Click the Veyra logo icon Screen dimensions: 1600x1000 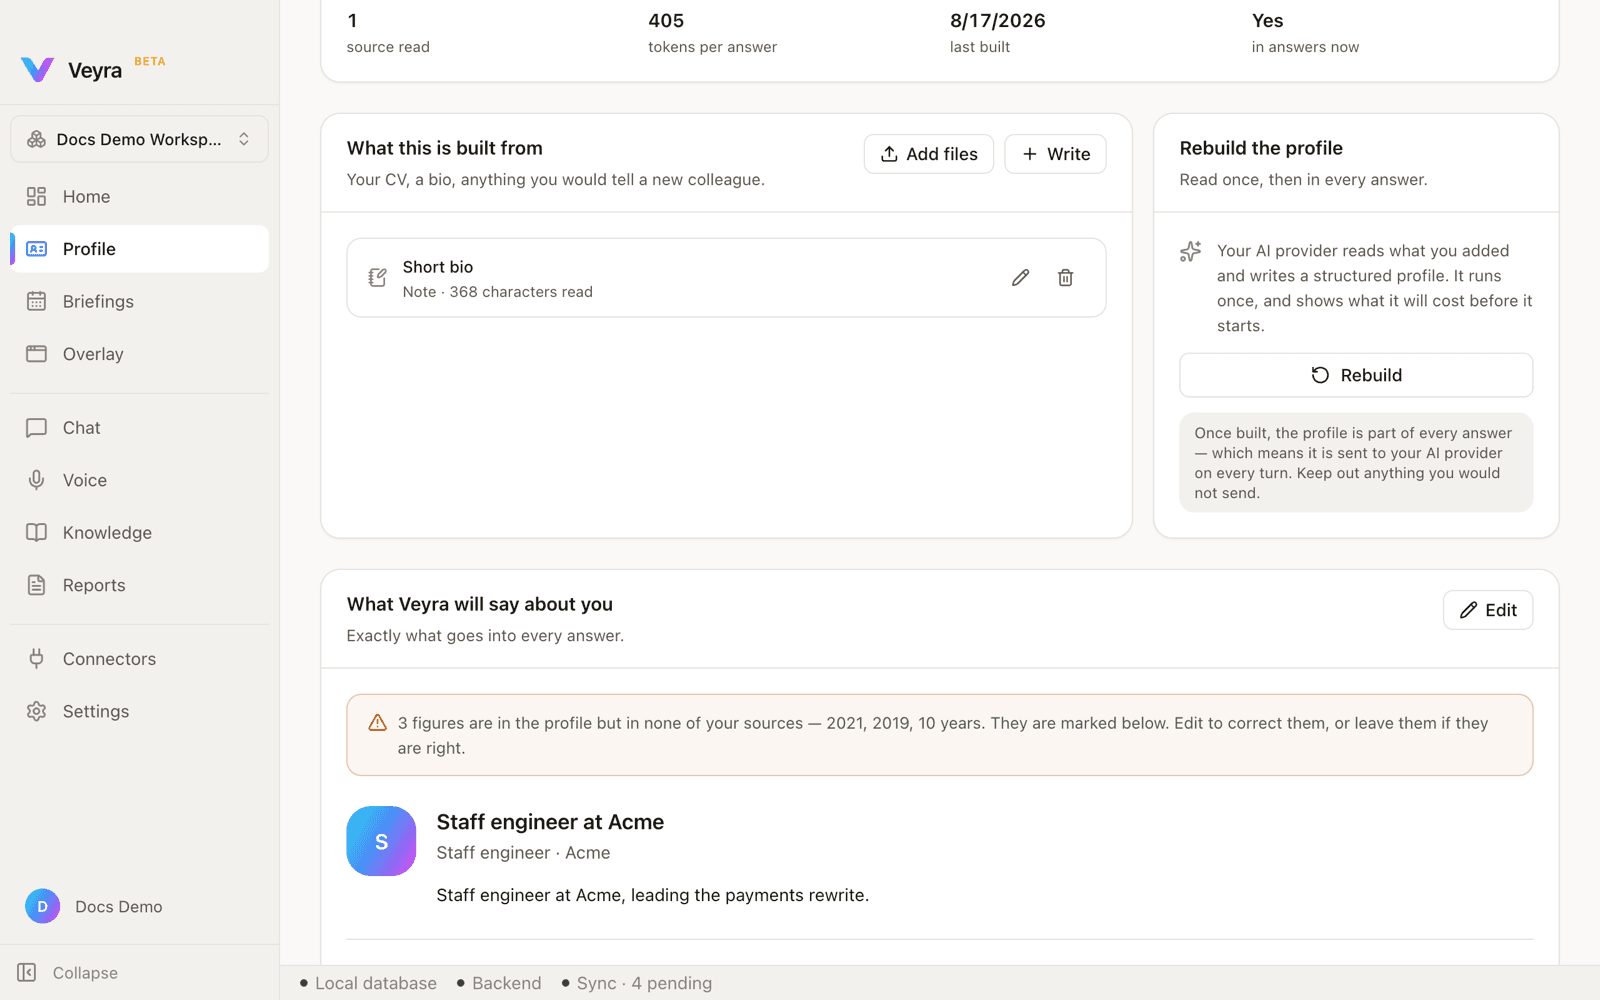(37, 69)
